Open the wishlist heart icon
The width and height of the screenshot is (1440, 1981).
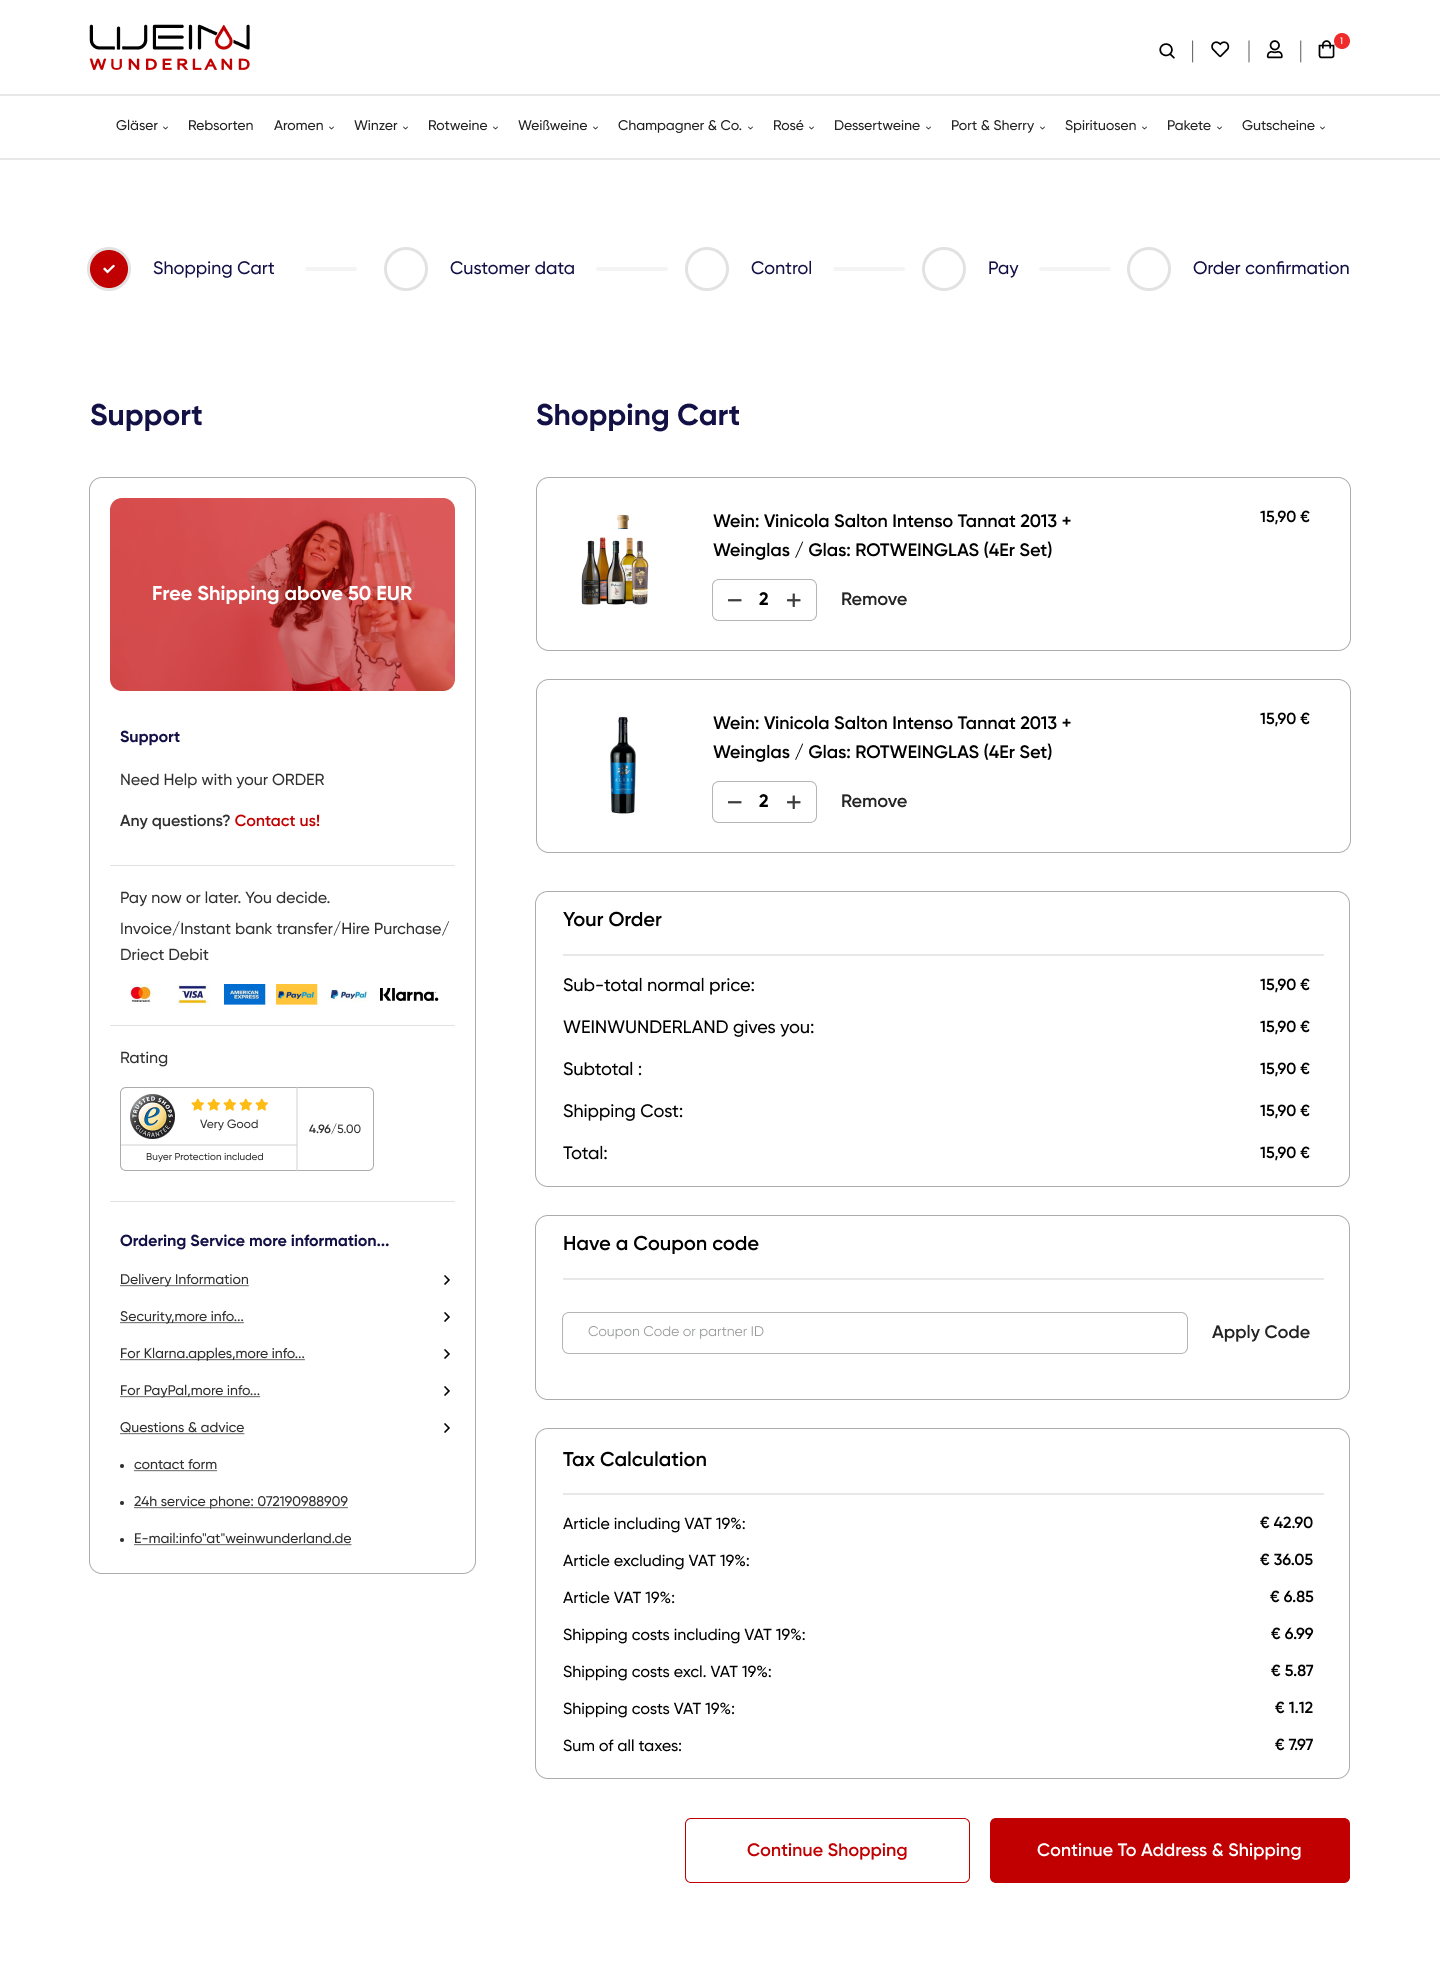pyautogui.click(x=1220, y=49)
